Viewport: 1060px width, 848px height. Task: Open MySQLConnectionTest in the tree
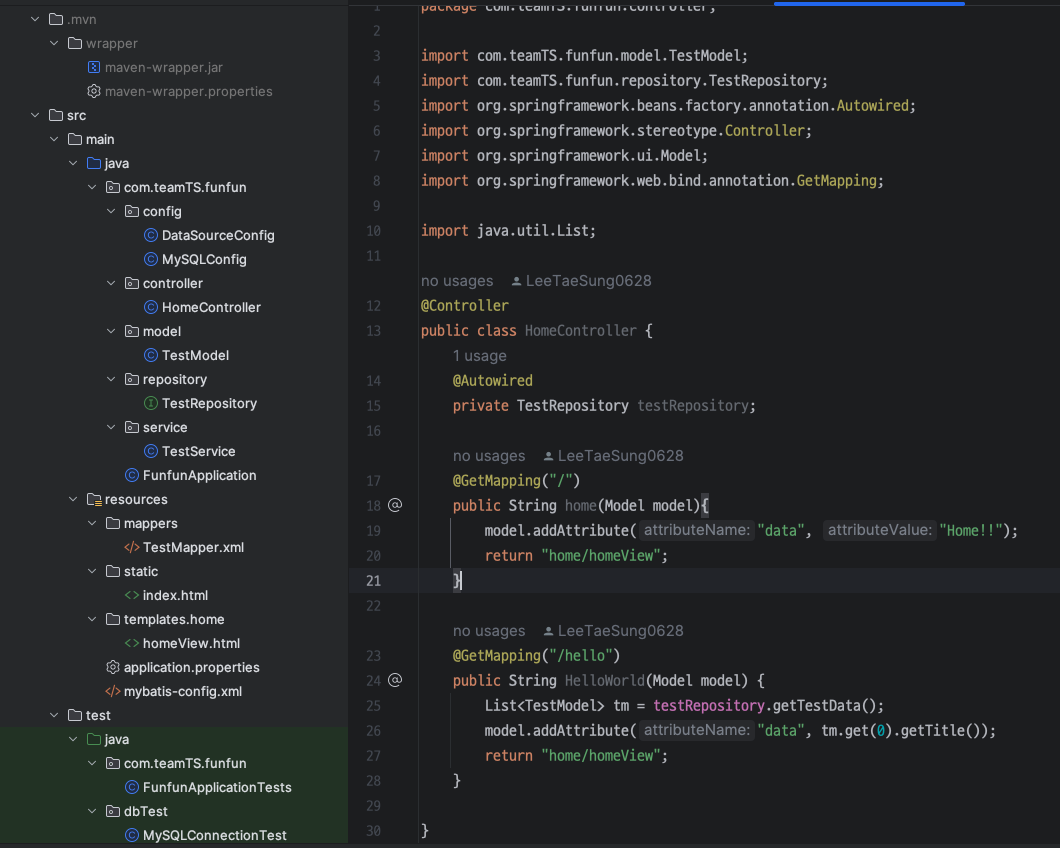tap(214, 835)
